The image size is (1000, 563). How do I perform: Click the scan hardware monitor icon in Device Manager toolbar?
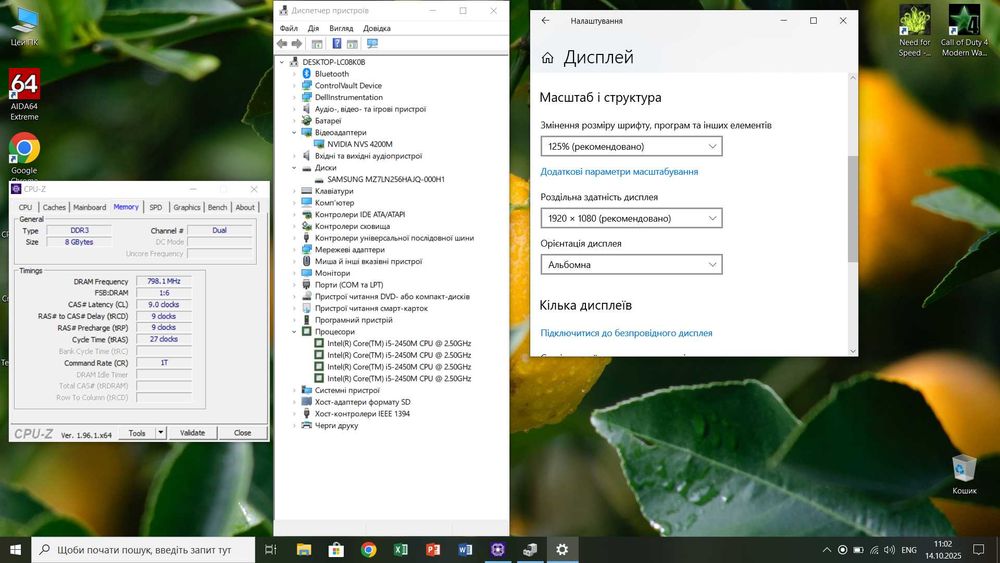click(x=372, y=44)
